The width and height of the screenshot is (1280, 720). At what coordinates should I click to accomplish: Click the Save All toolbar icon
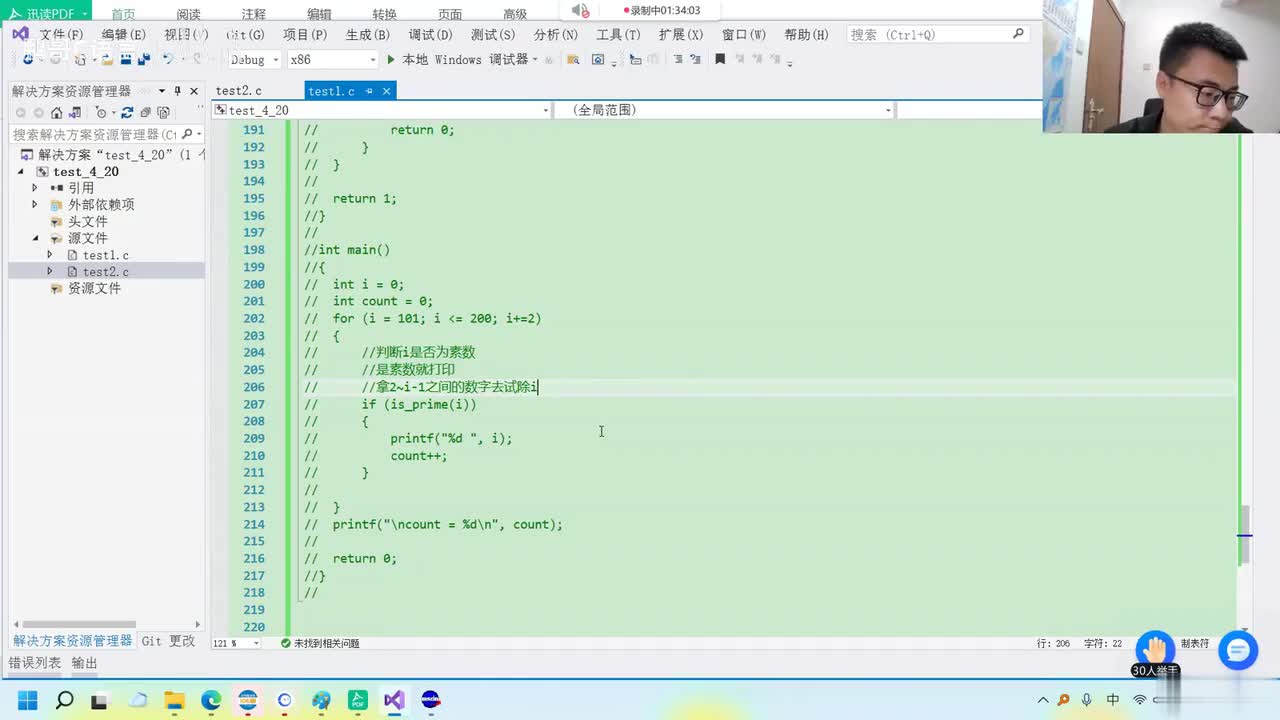(x=144, y=60)
